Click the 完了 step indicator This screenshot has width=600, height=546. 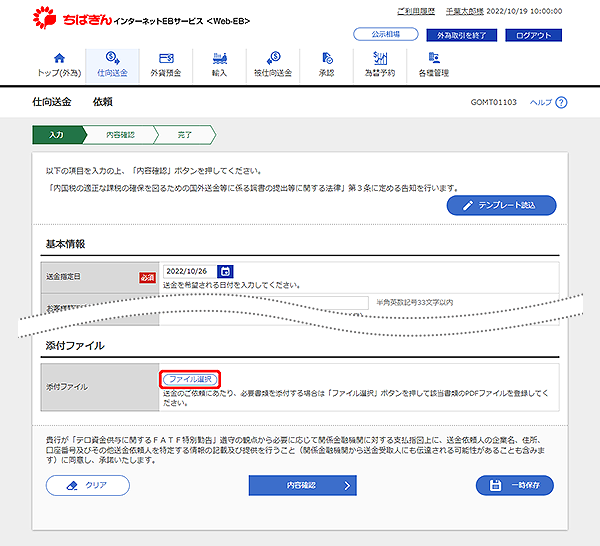point(185,135)
